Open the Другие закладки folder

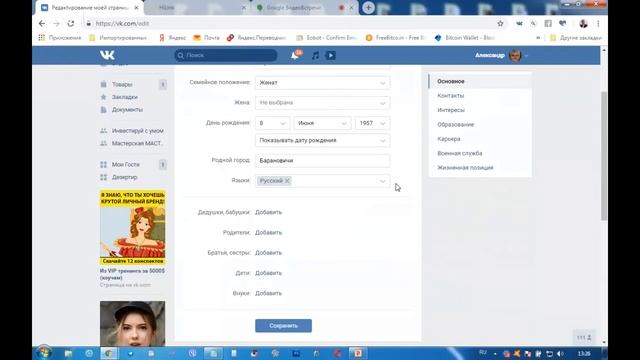pos(576,38)
